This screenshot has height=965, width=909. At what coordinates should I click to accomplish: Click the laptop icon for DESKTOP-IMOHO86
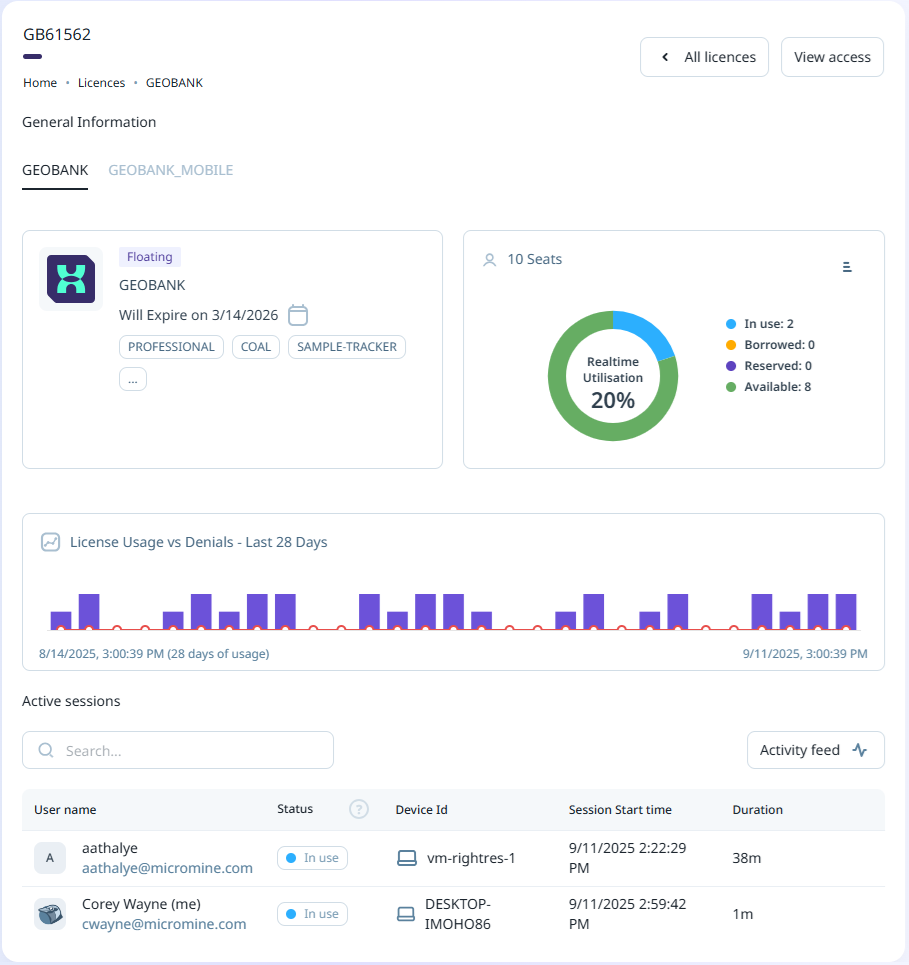[407, 914]
